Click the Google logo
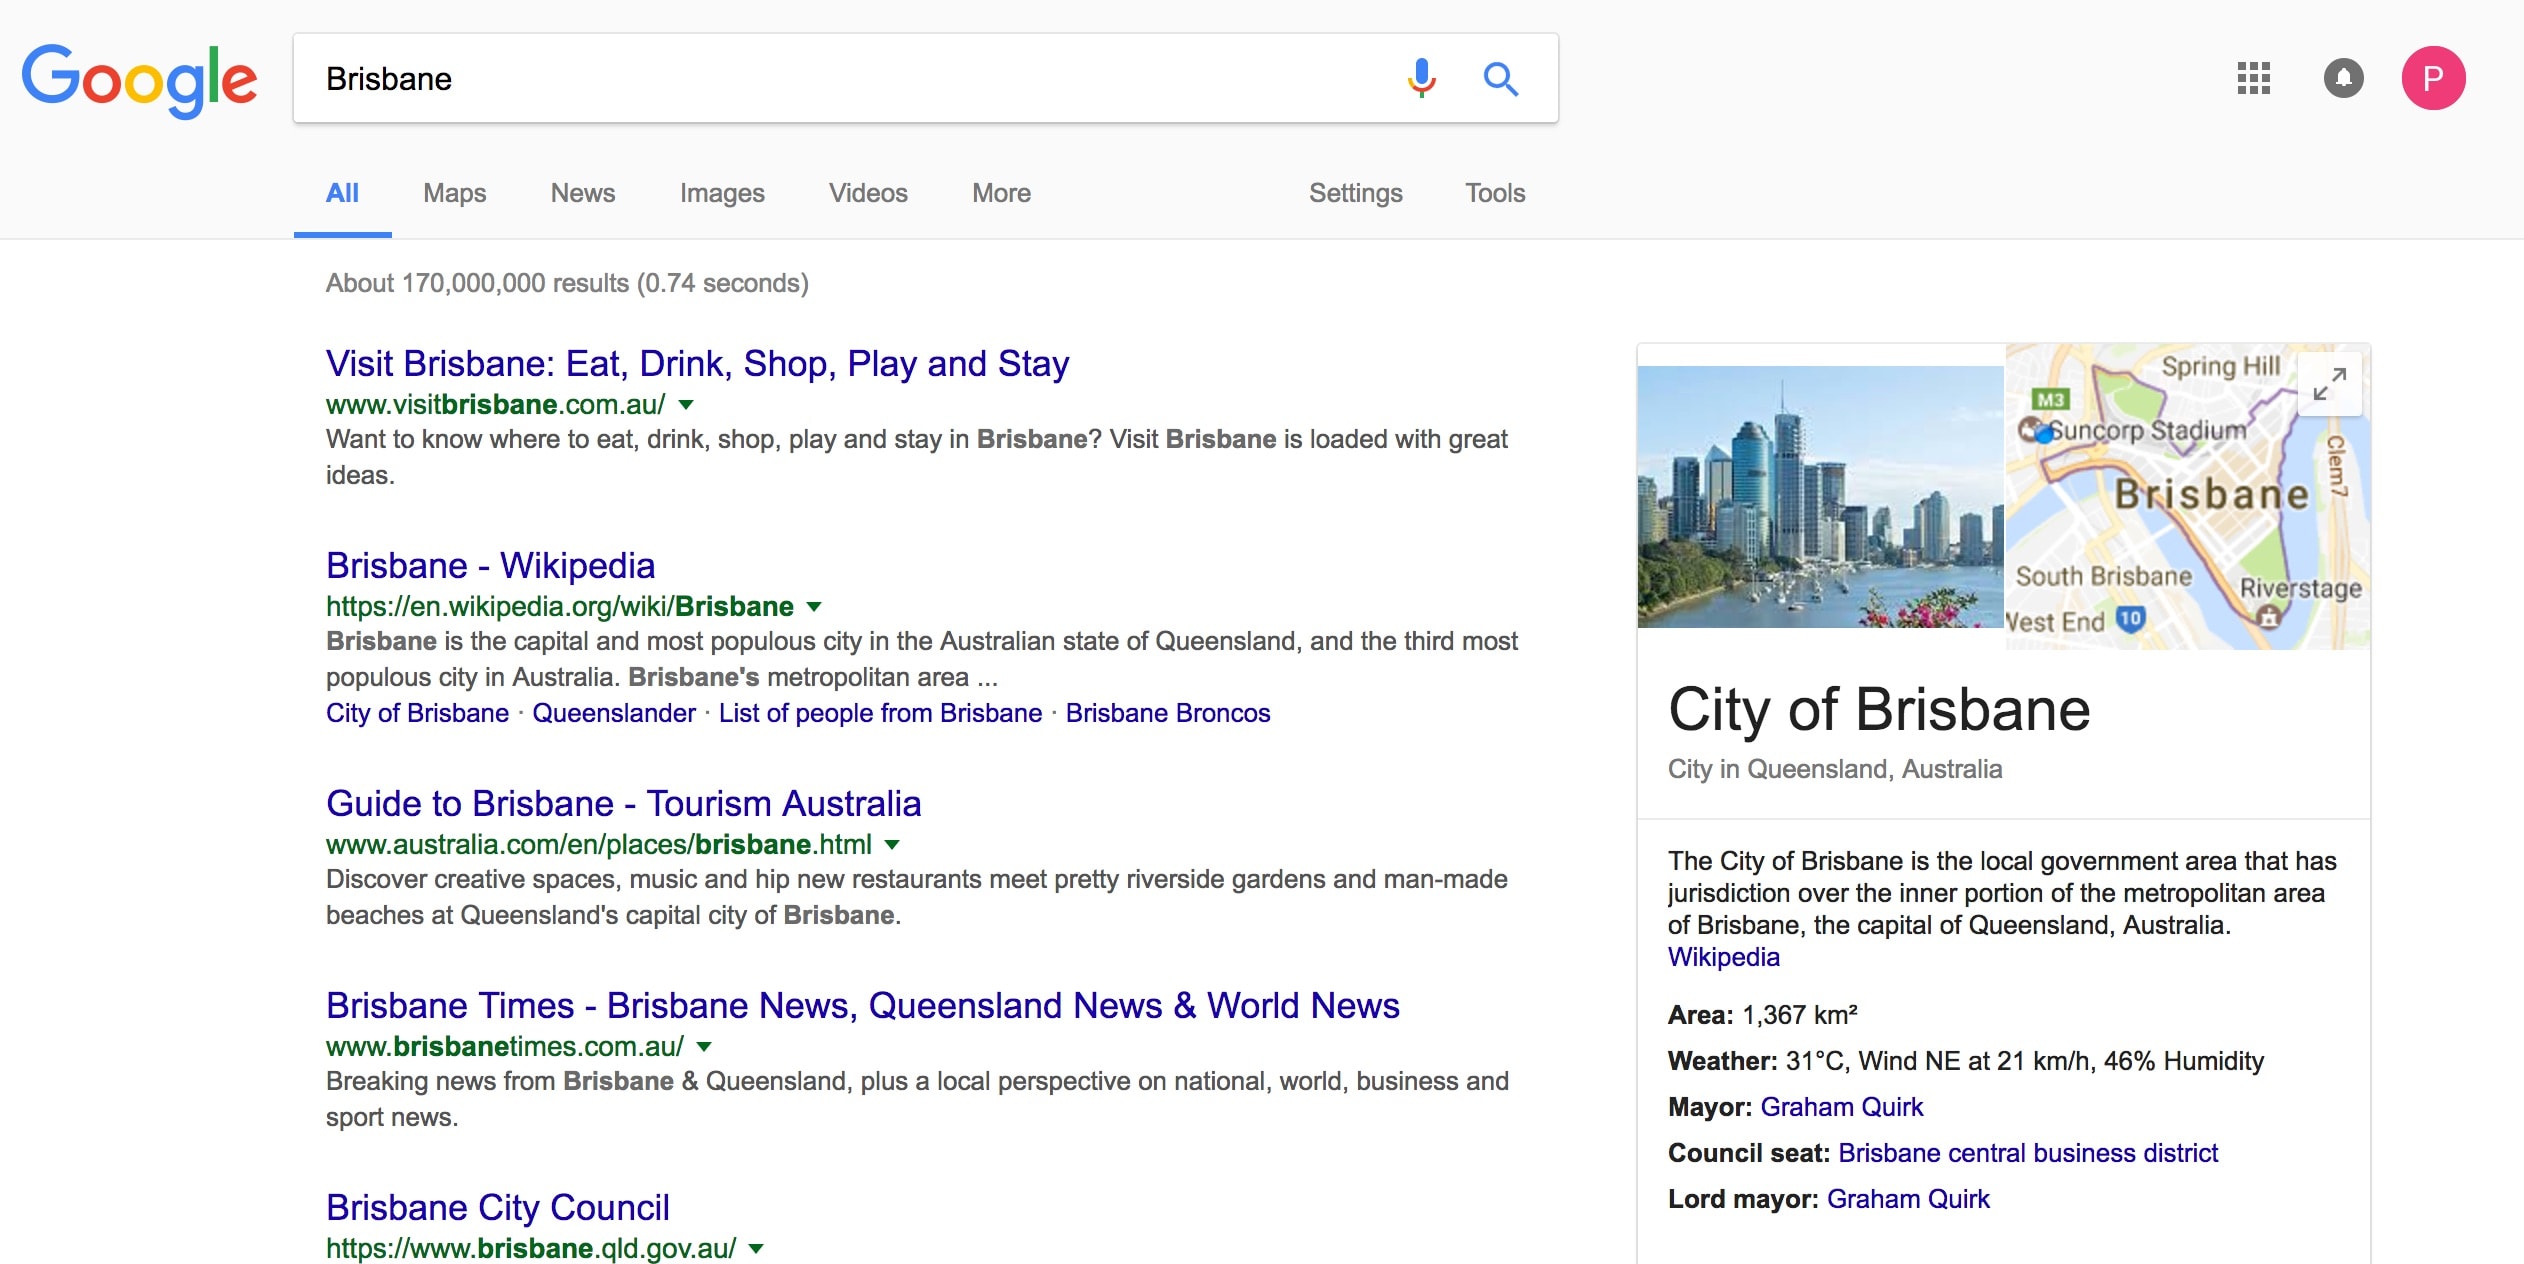 click(x=139, y=80)
